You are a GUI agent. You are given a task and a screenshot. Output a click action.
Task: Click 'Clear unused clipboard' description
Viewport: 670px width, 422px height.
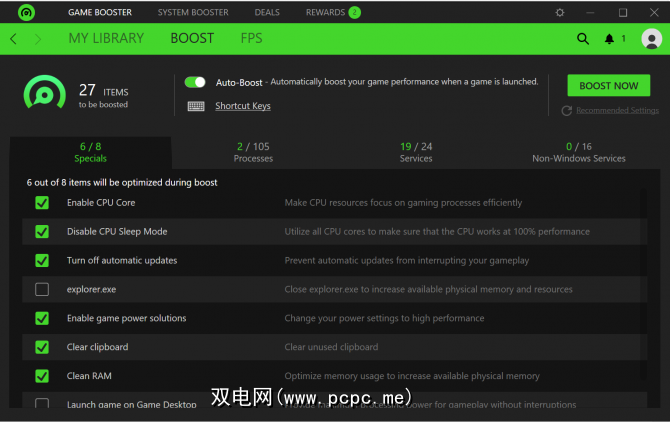[x=331, y=347]
